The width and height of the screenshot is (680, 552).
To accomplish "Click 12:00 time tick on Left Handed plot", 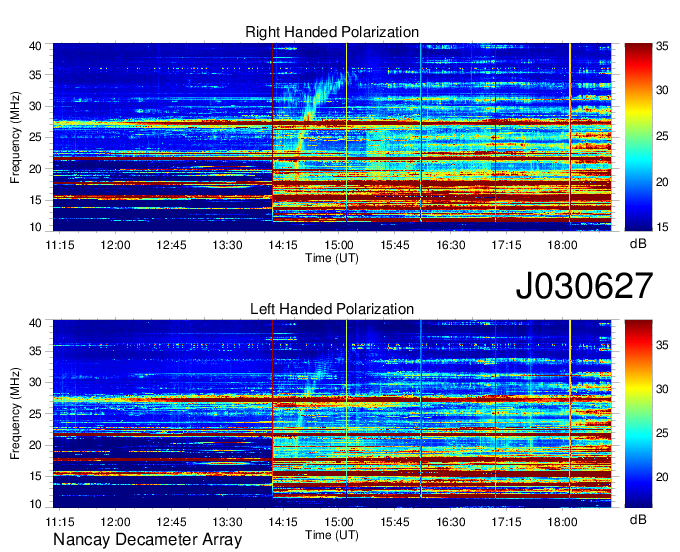I will tap(115, 522).
